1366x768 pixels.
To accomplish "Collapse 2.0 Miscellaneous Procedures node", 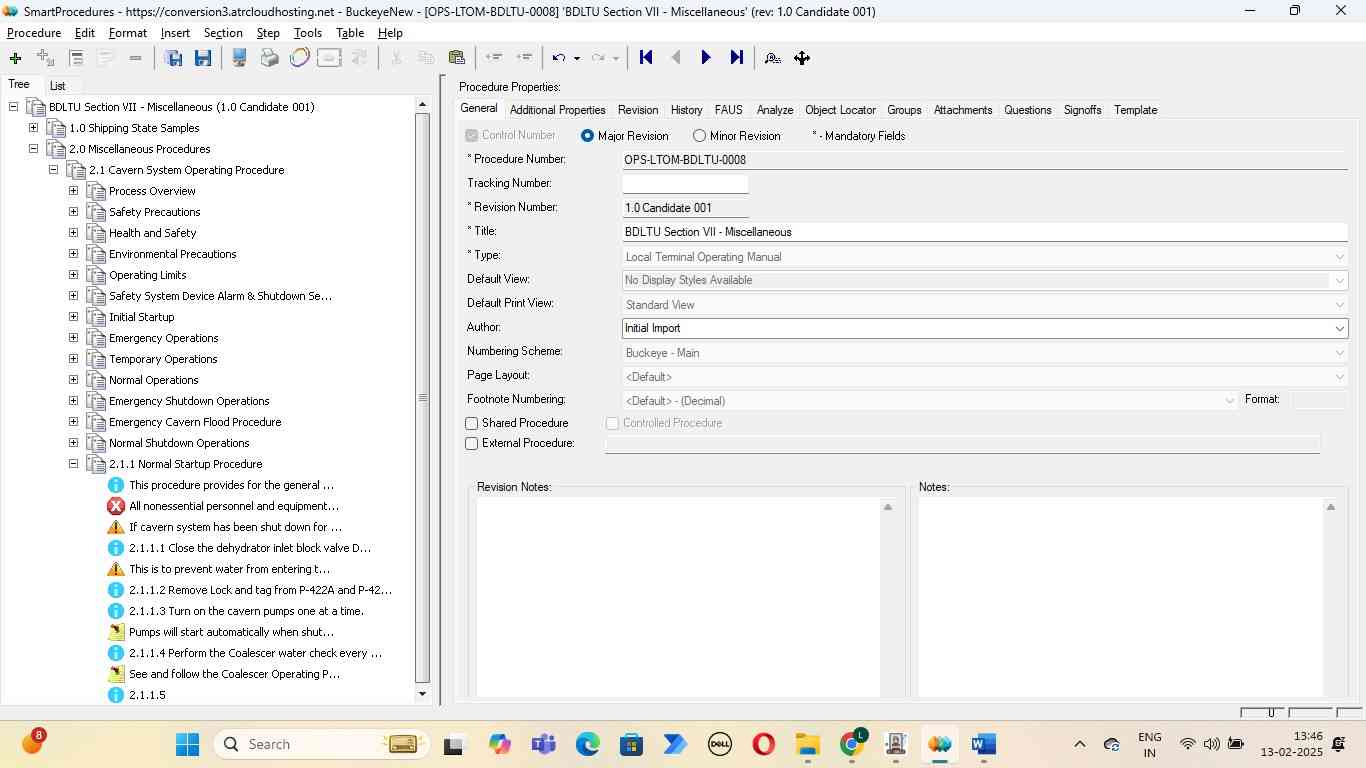I will point(33,149).
